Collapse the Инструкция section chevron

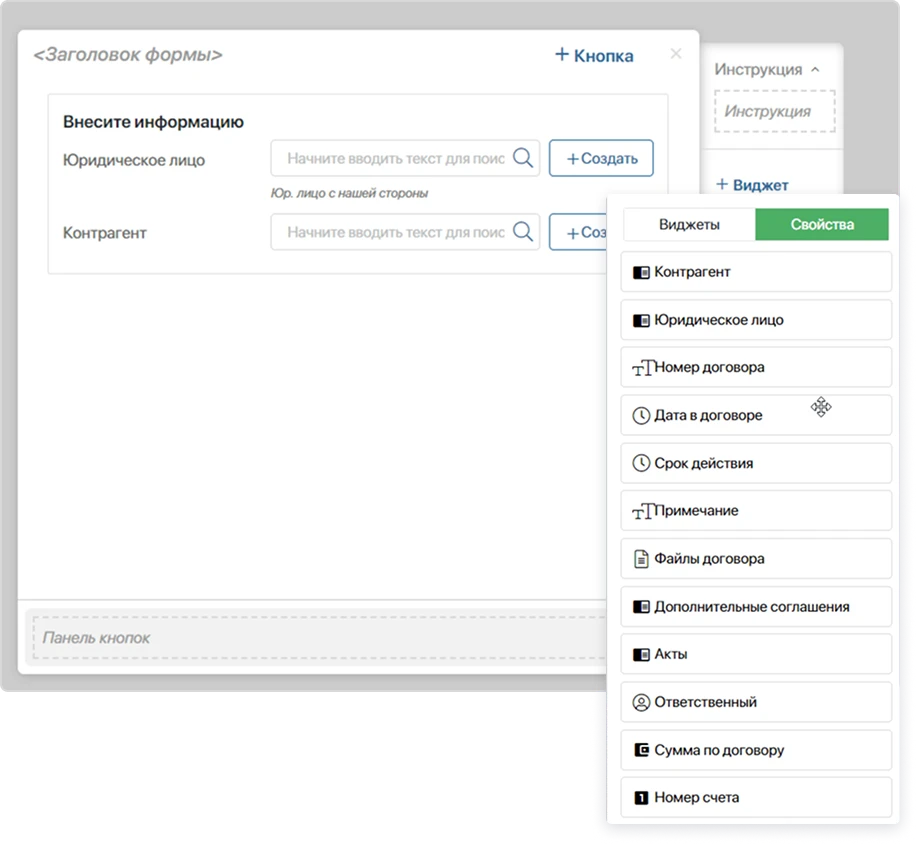[815, 70]
